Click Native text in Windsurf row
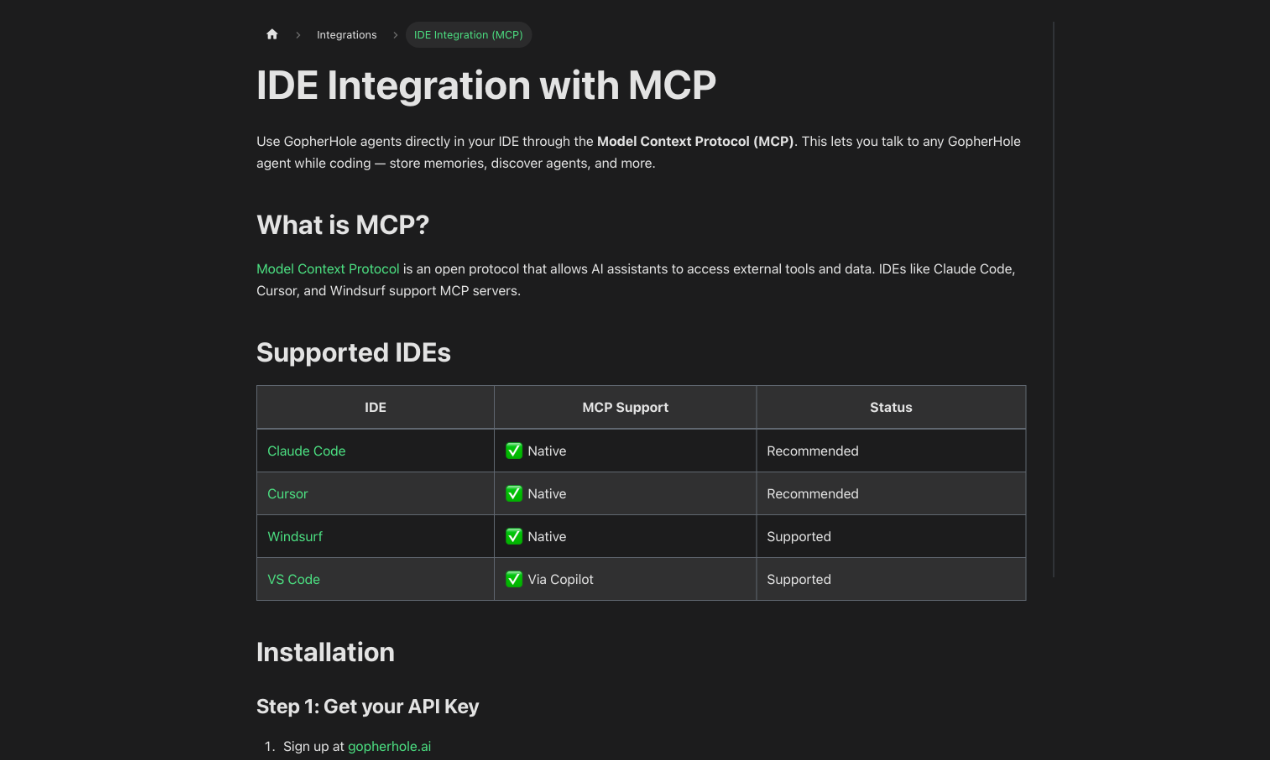Viewport: 1270px width, 760px height. (x=547, y=537)
